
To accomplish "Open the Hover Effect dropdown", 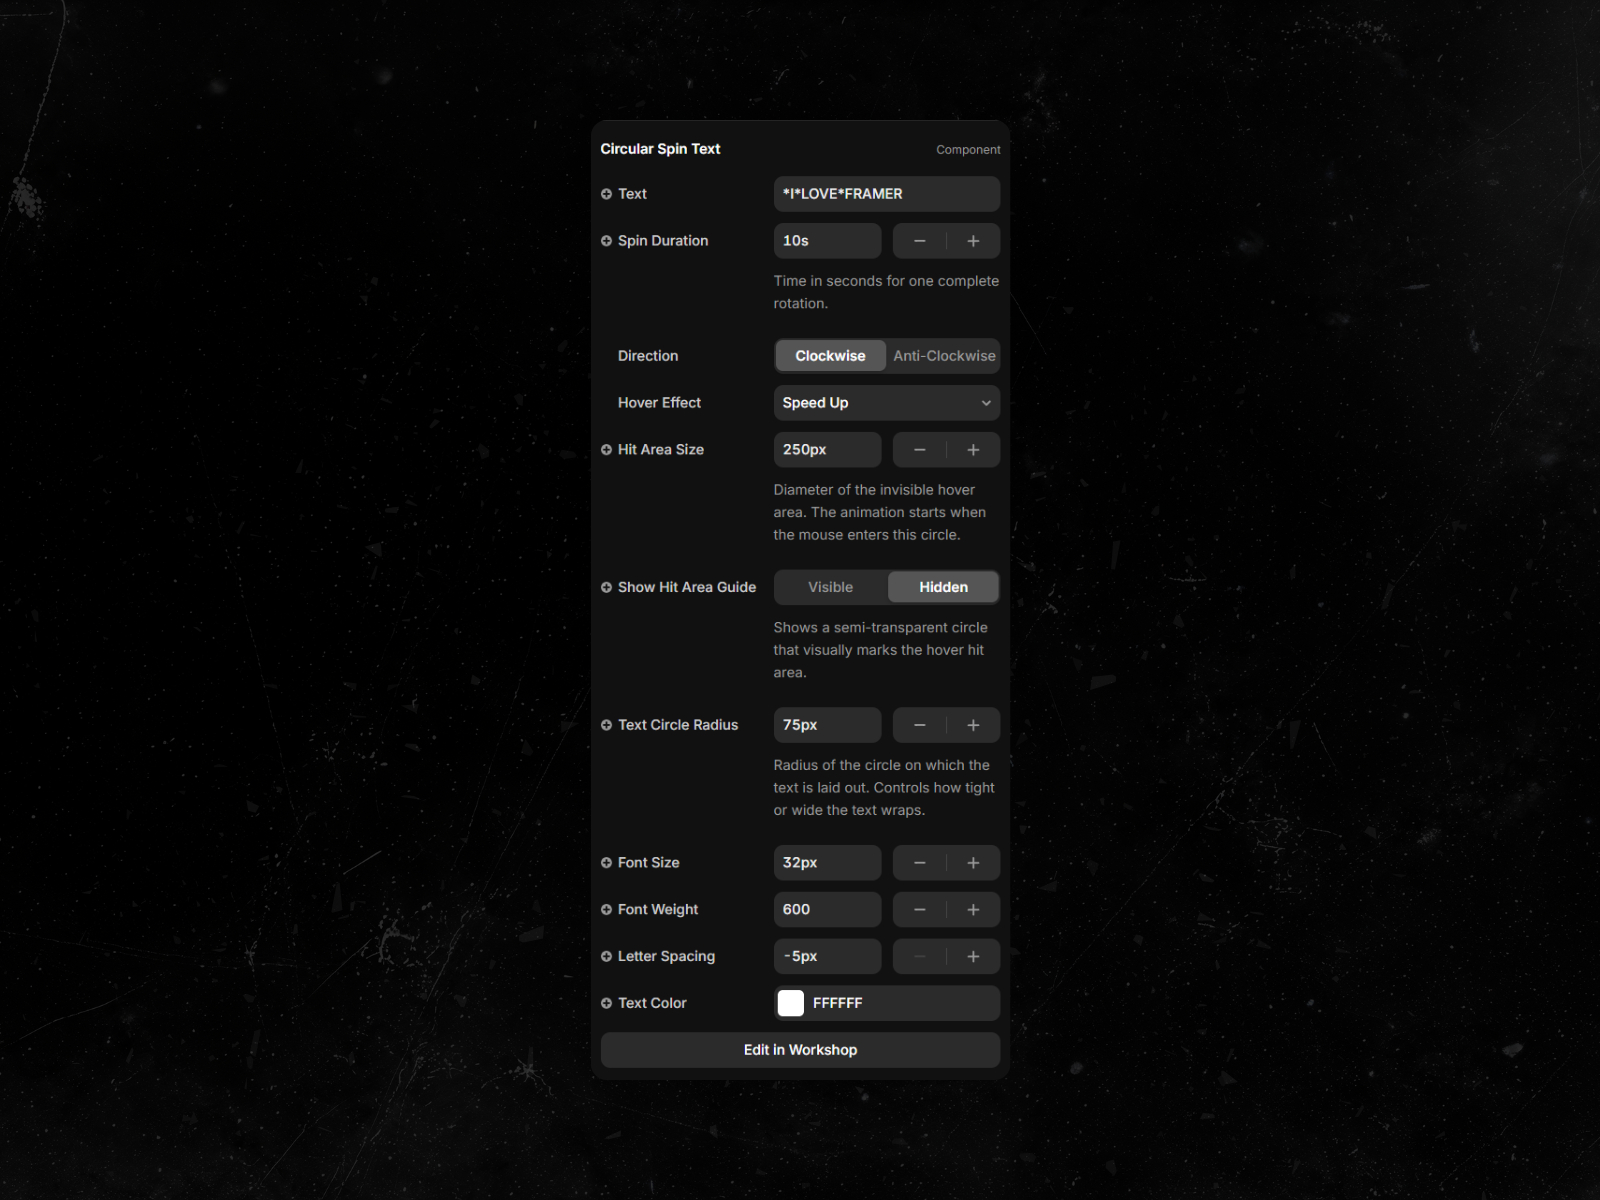I will tap(886, 403).
